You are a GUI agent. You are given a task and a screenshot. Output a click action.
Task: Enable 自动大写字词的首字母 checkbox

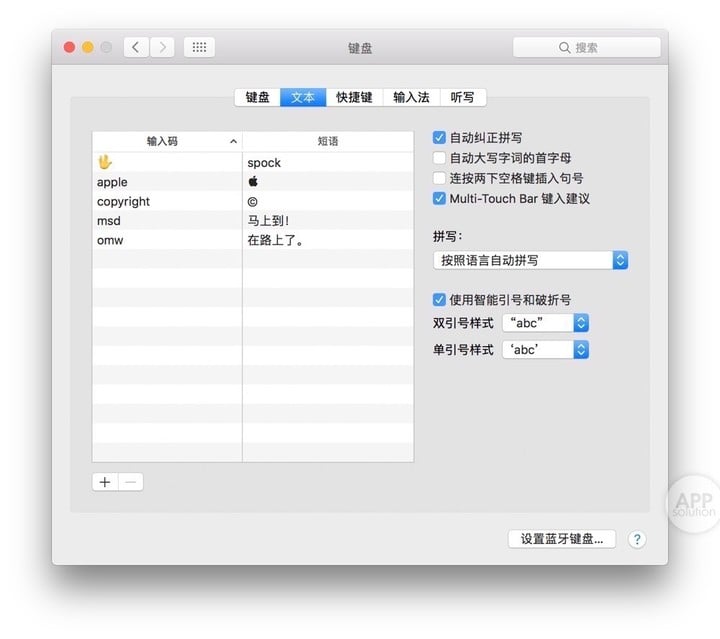coord(439,158)
